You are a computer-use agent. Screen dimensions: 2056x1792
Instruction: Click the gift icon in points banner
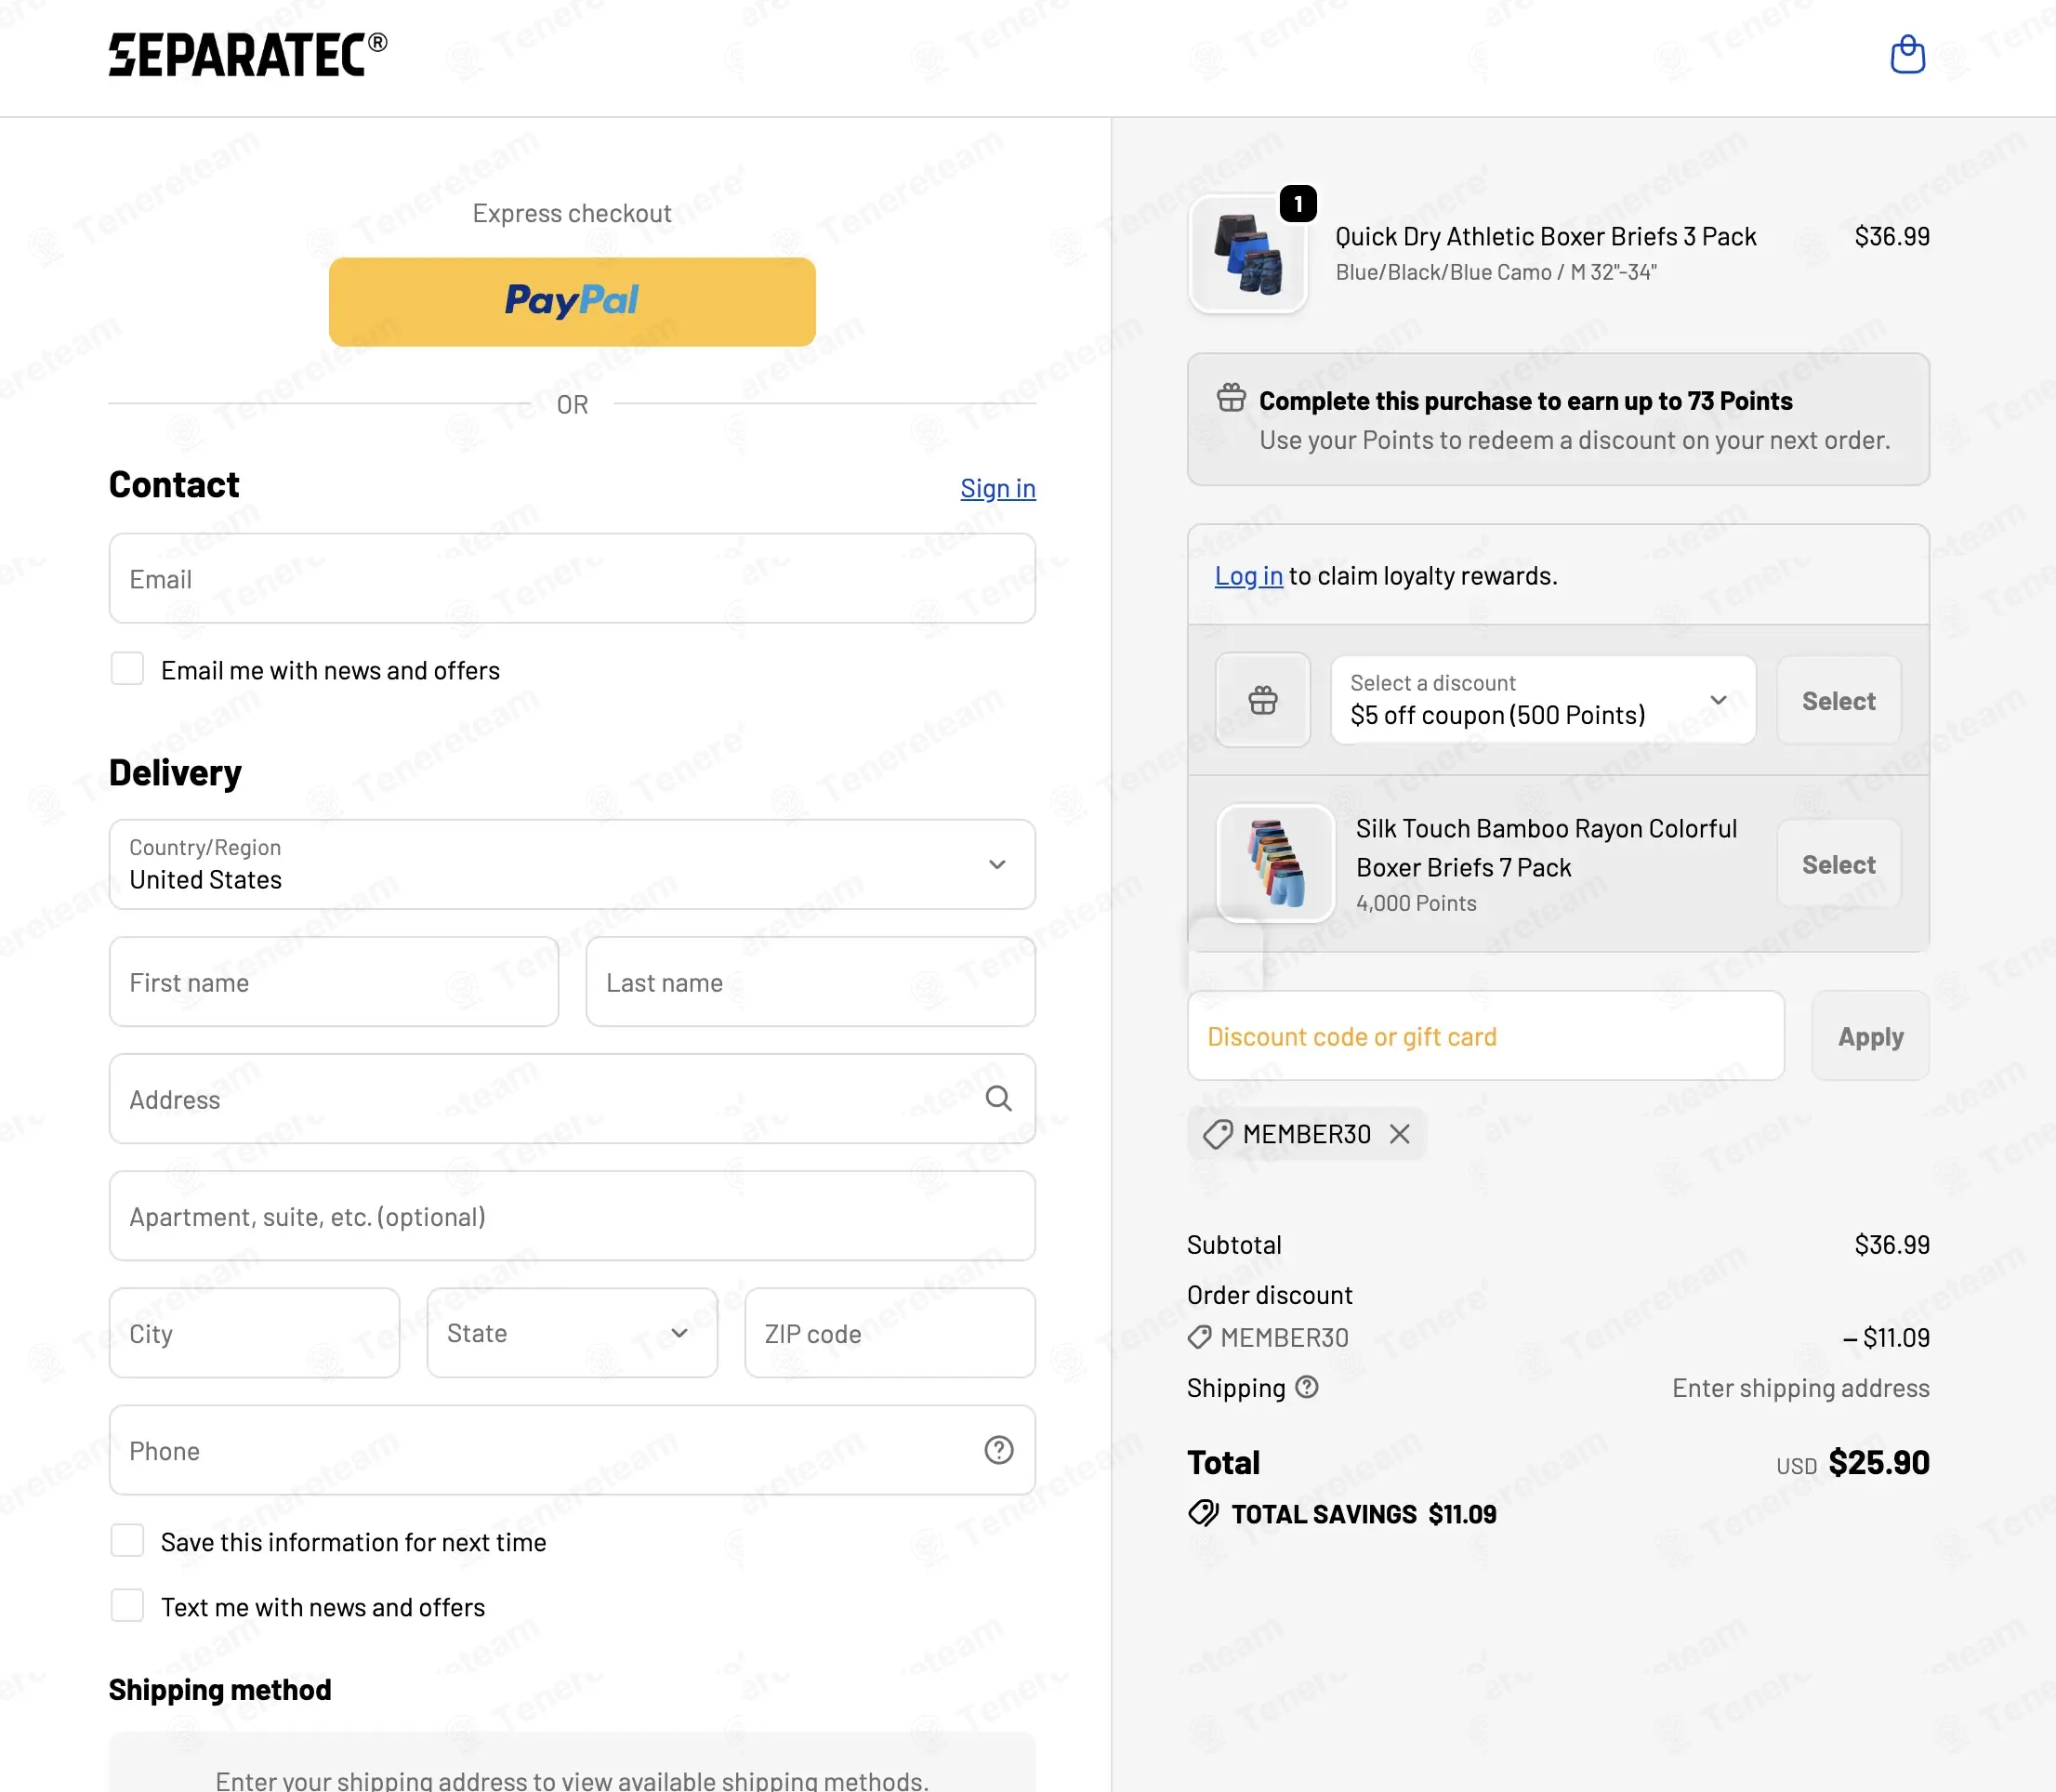(1231, 398)
